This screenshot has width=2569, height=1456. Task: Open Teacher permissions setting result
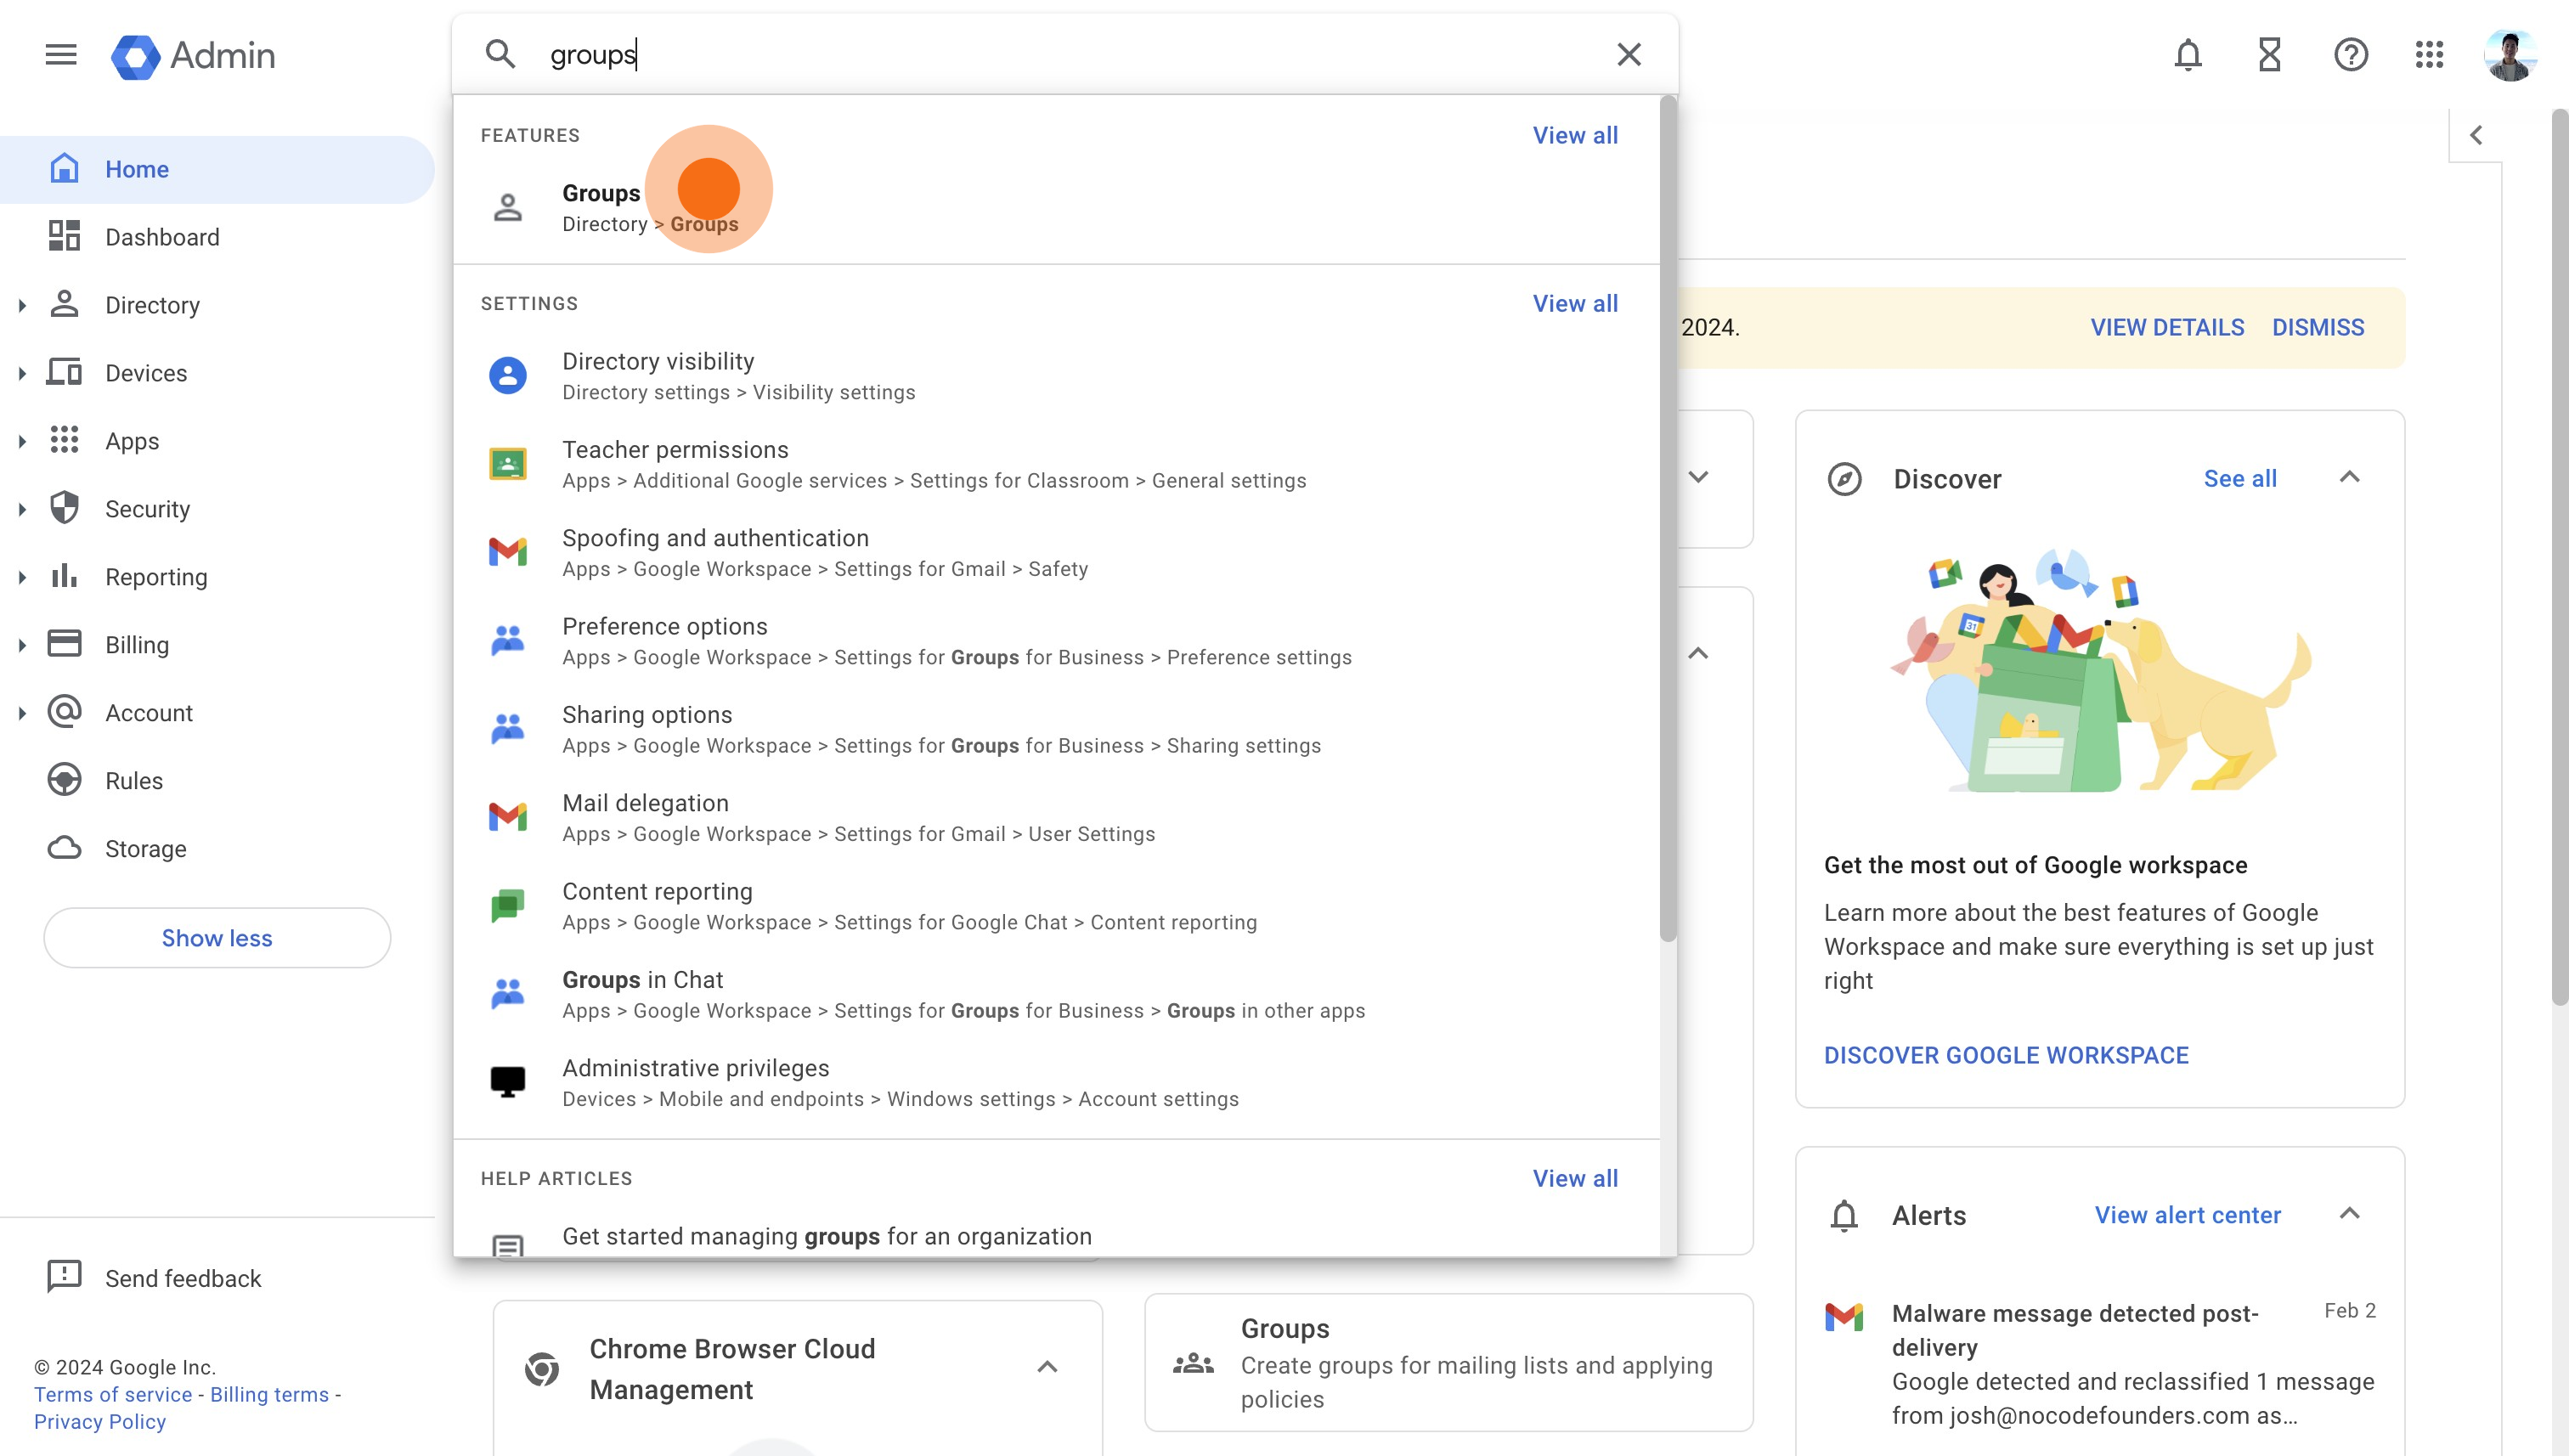(x=1056, y=464)
